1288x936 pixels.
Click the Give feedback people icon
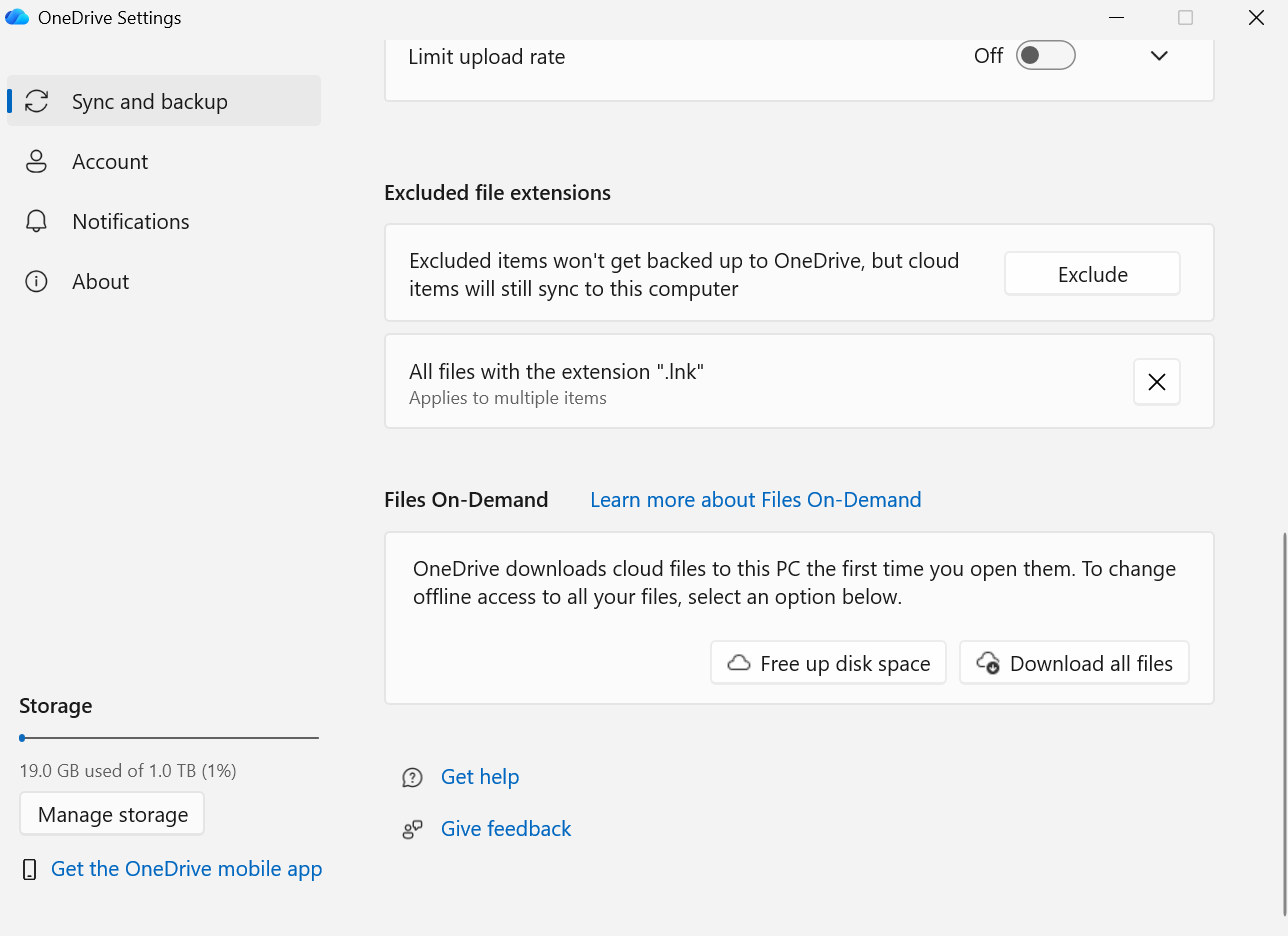click(x=412, y=829)
